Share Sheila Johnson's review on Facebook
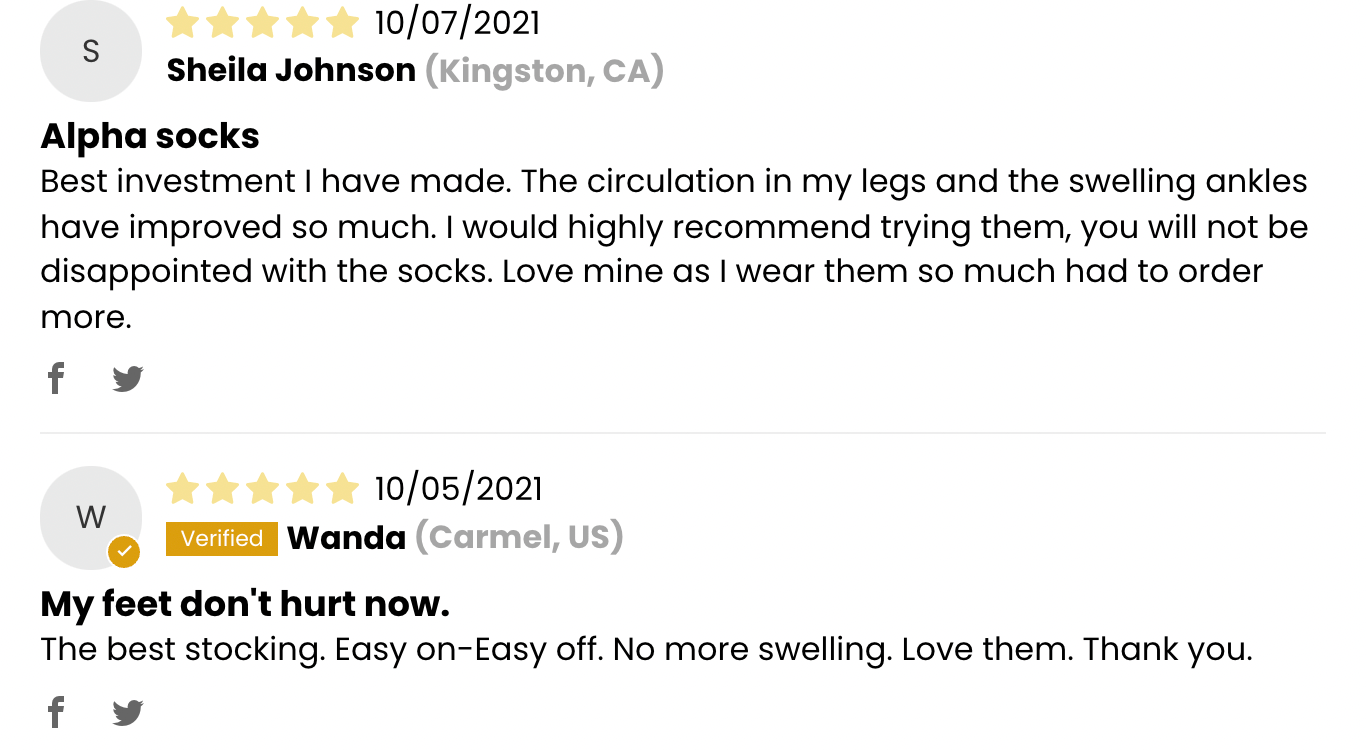This screenshot has height=750, width=1366. [56, 379]
